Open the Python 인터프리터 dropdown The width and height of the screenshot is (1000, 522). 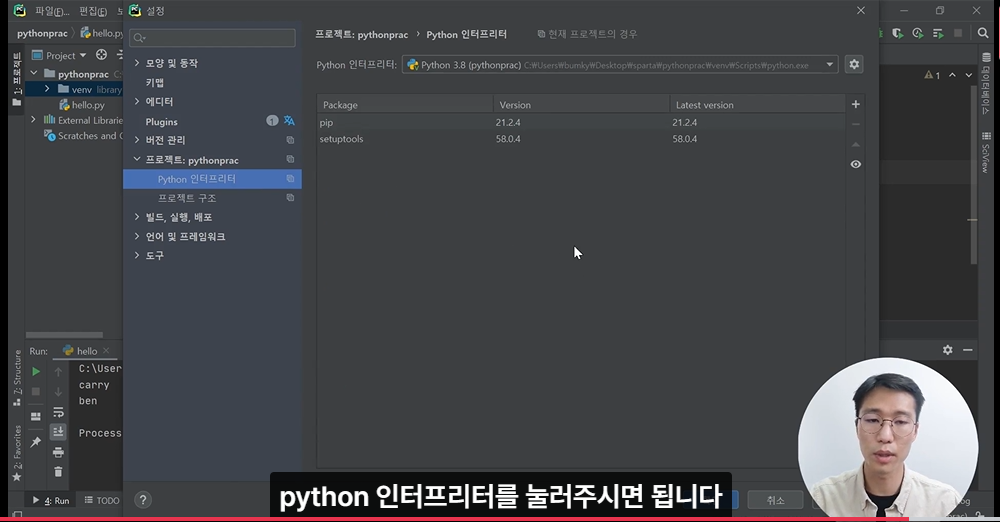coord(620,64)
